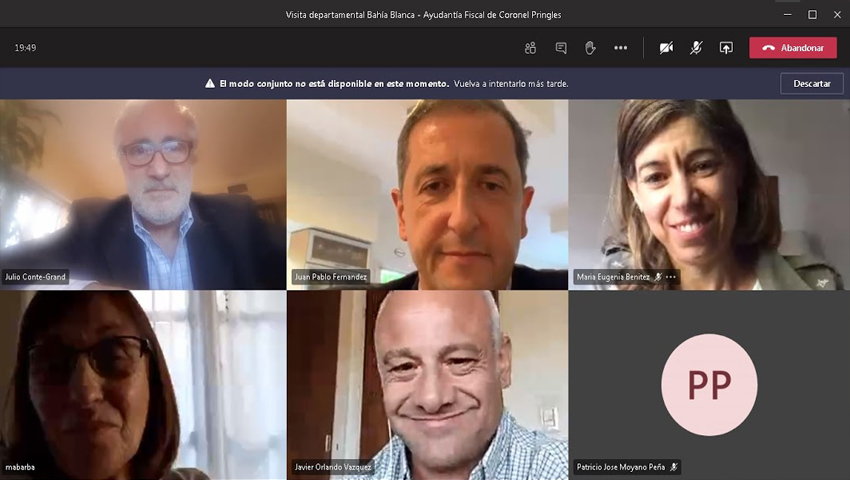
Task: Click banner text Vuelva a intentarlo más tarde
Action: pyautogui.click(x=511, y=84)
